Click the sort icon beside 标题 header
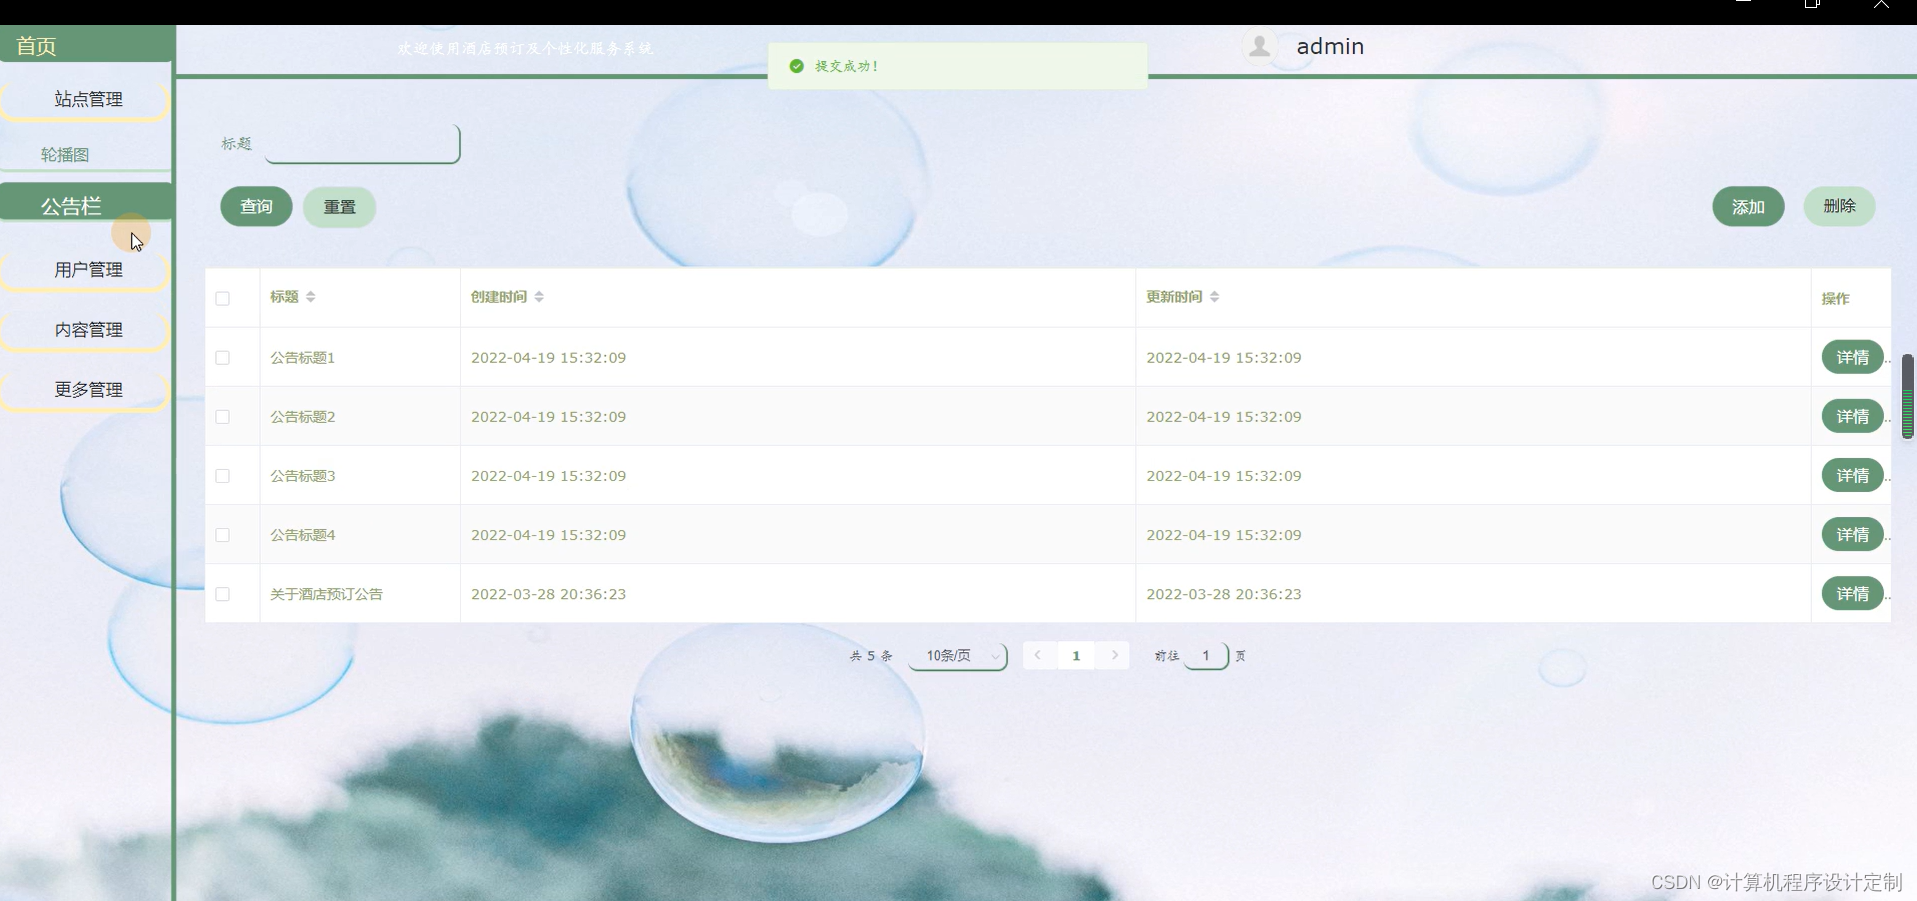The width and height of the screenshot is (1917, 901). [311, 297]
